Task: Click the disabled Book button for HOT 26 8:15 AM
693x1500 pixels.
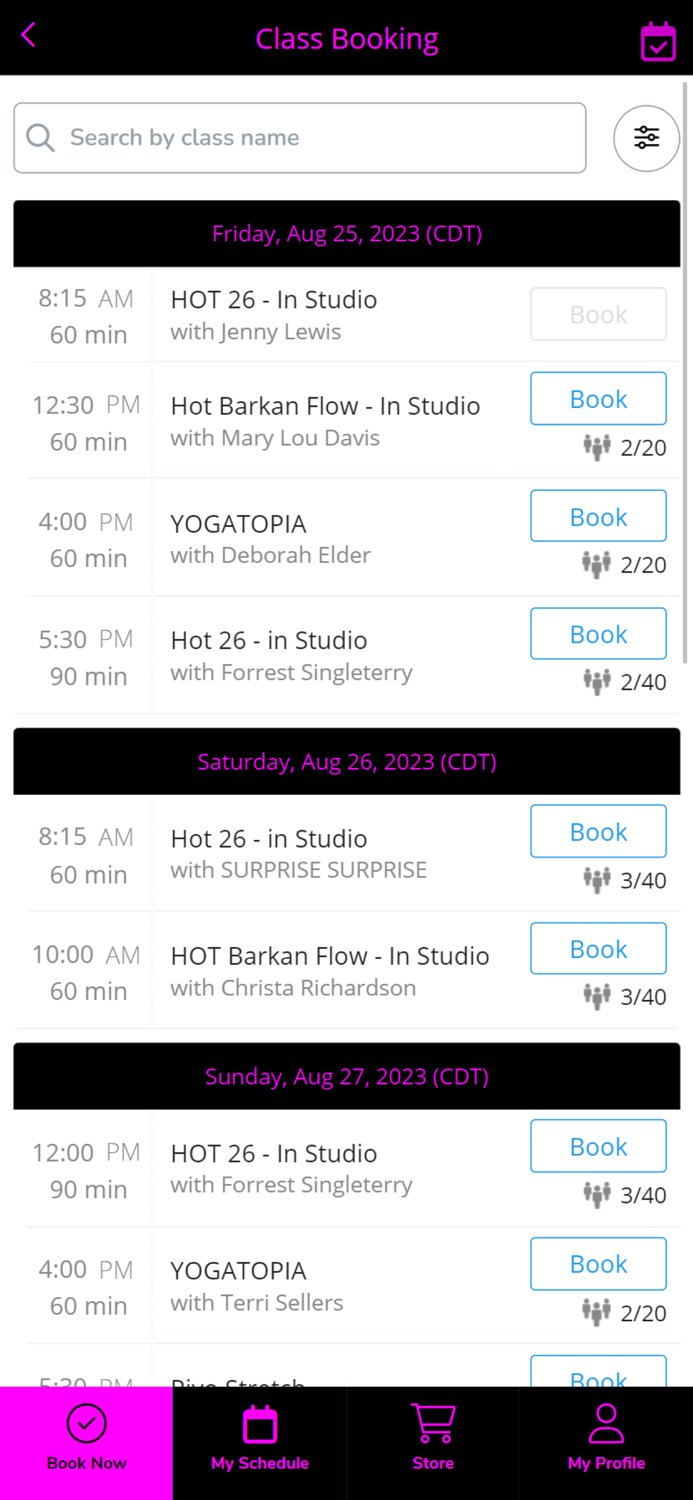Action: 597,314
